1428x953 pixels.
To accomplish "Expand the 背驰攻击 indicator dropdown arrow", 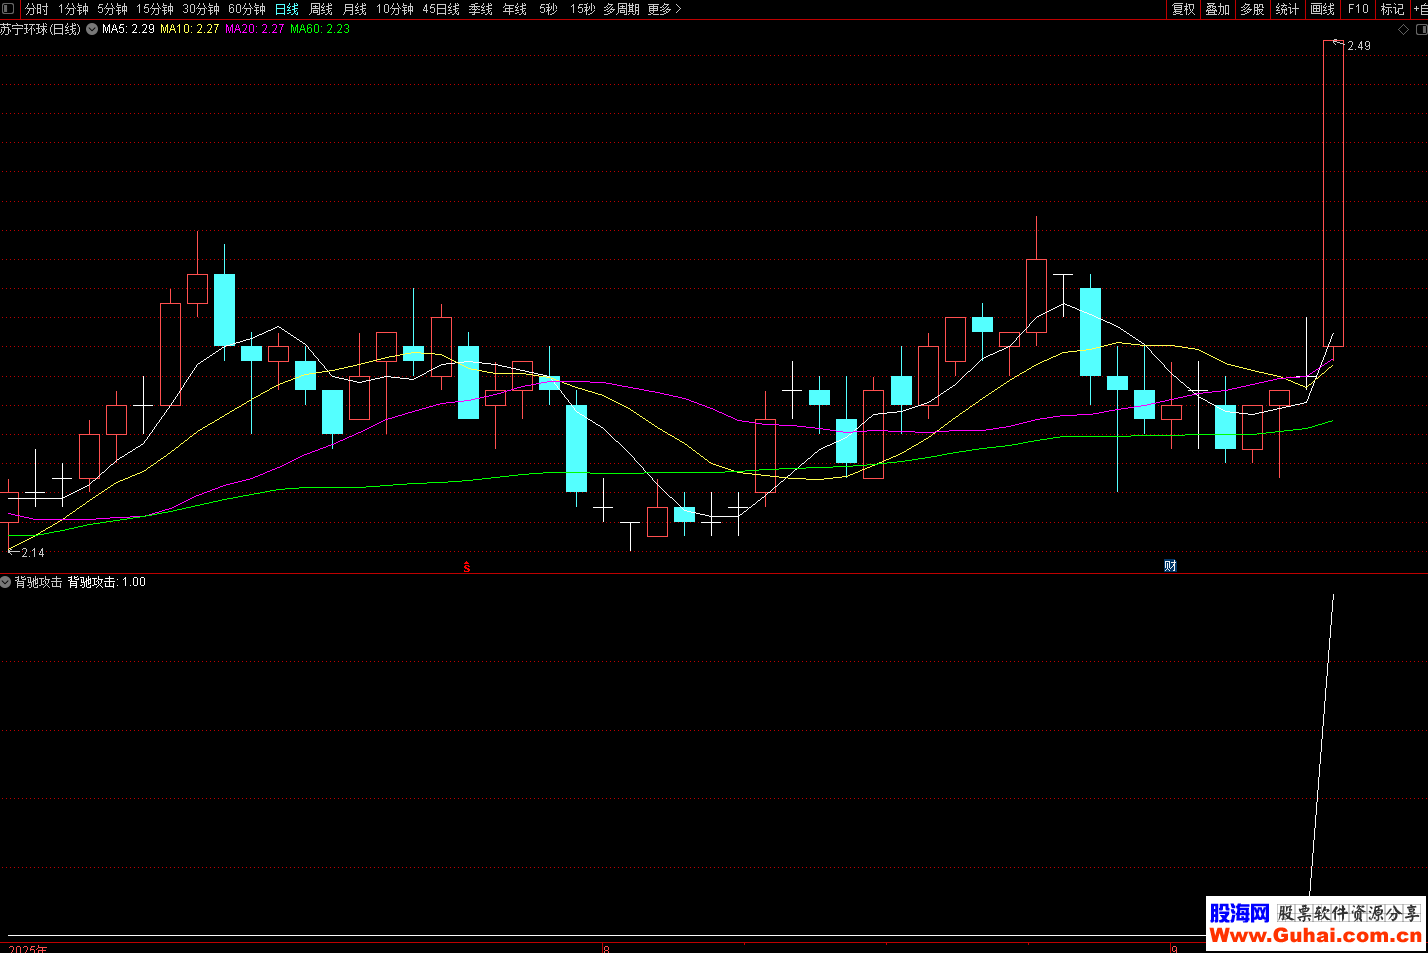I will pyautogui.click(x=6, y=582).
